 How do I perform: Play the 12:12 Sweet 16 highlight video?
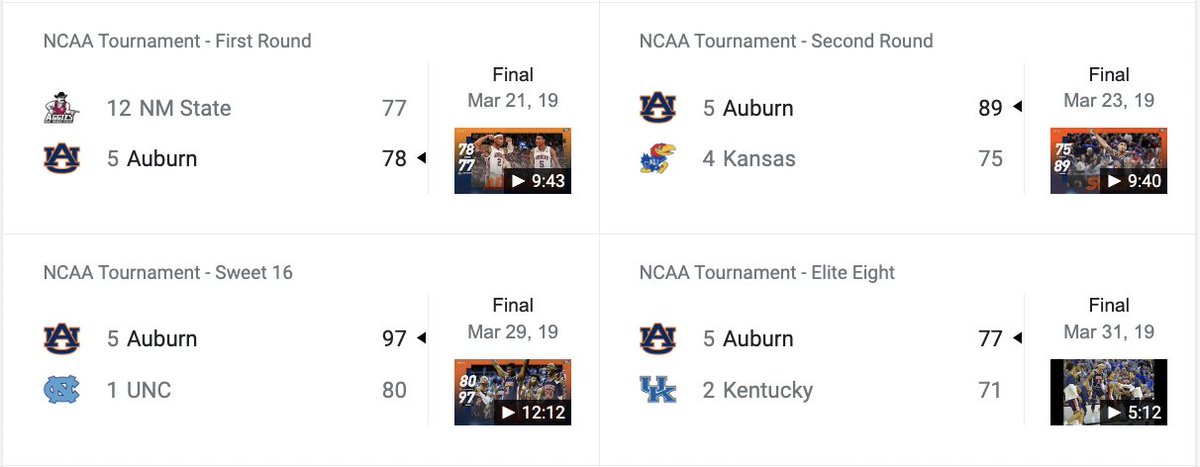(512, 392)
